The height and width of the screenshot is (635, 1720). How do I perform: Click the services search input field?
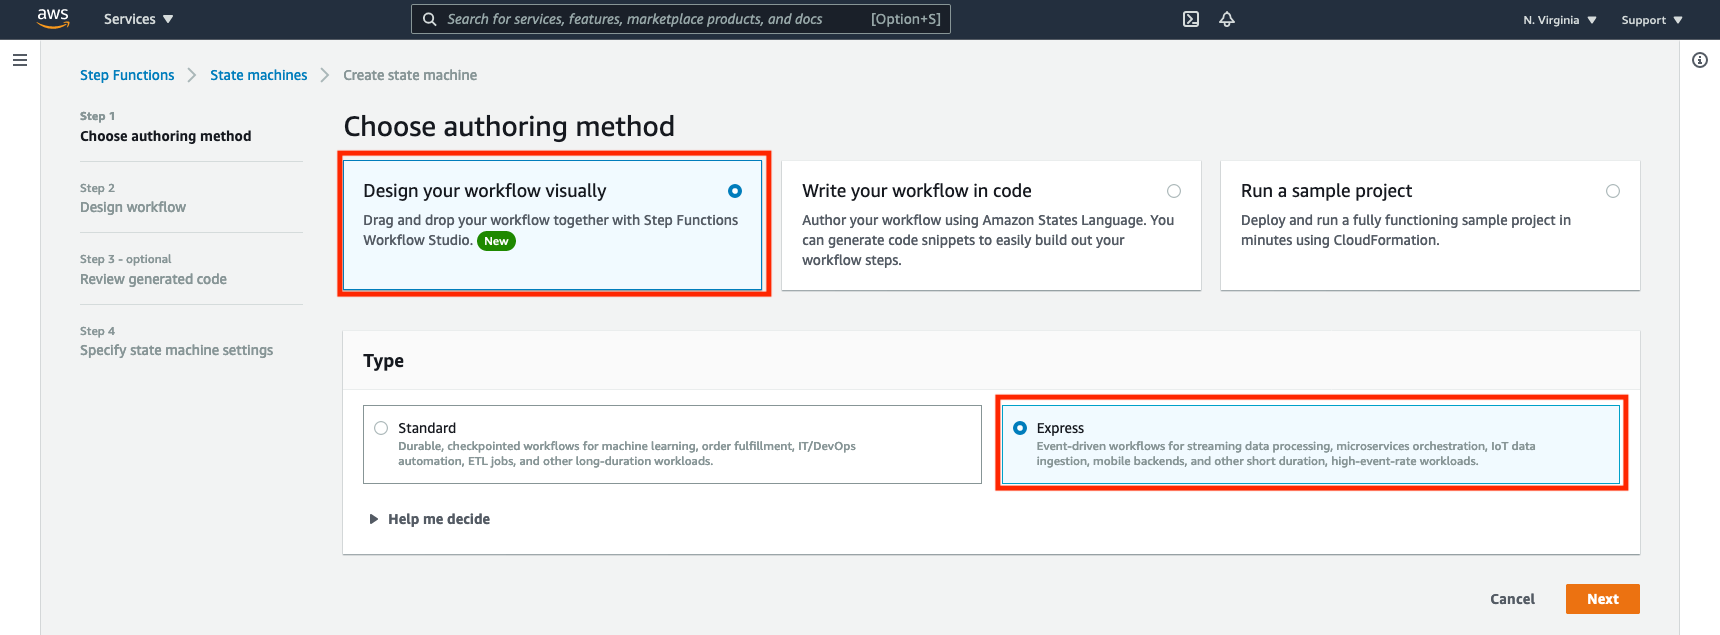[681, 19]
